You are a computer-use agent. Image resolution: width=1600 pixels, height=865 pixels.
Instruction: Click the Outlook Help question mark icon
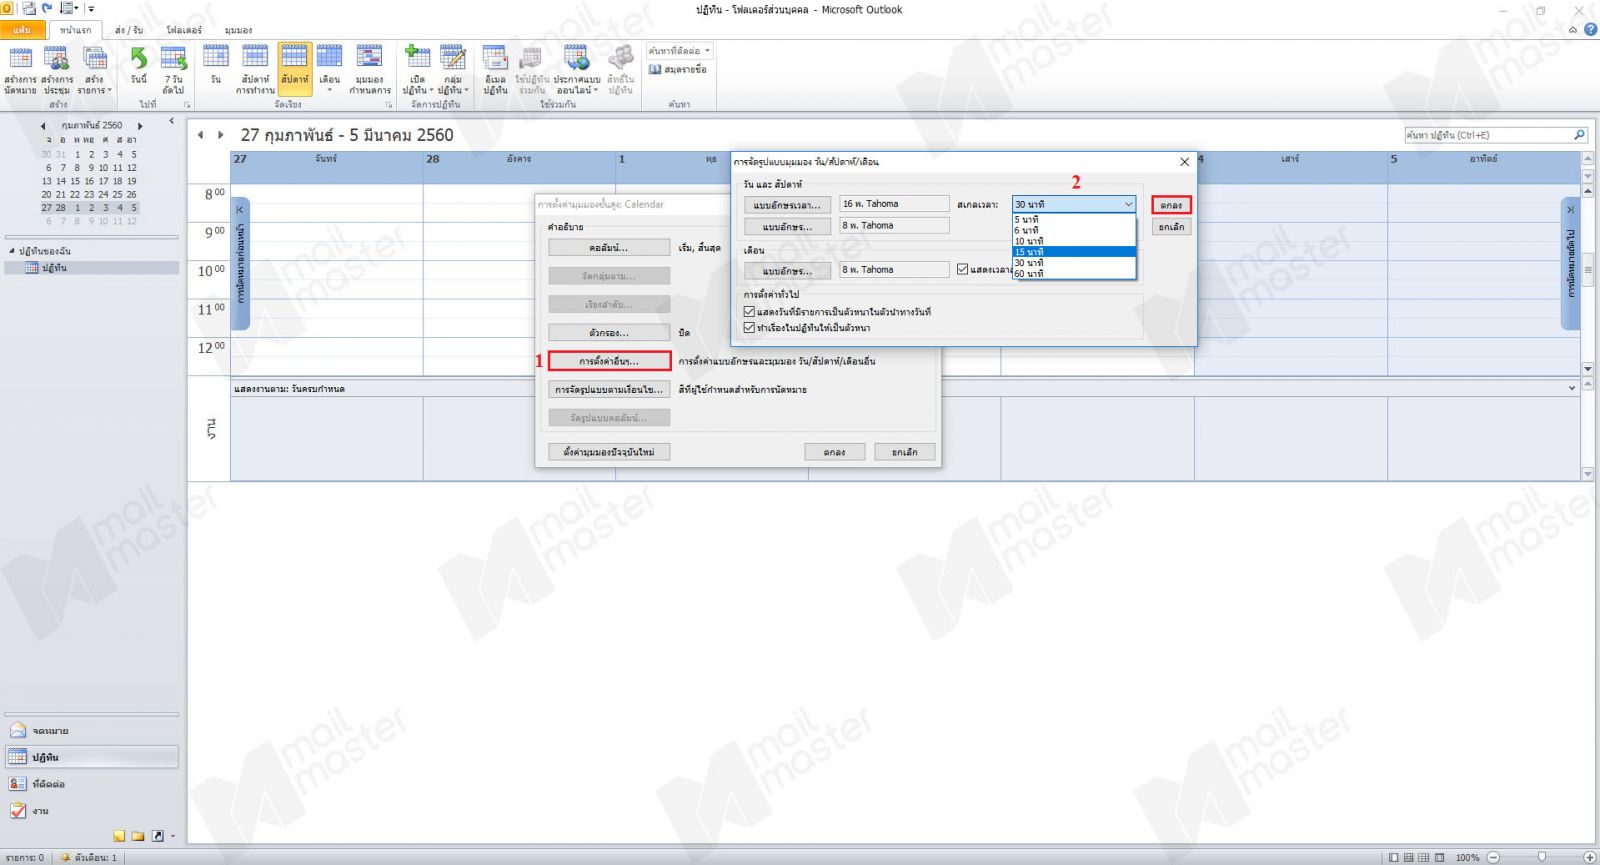(x=1590, y=30)
